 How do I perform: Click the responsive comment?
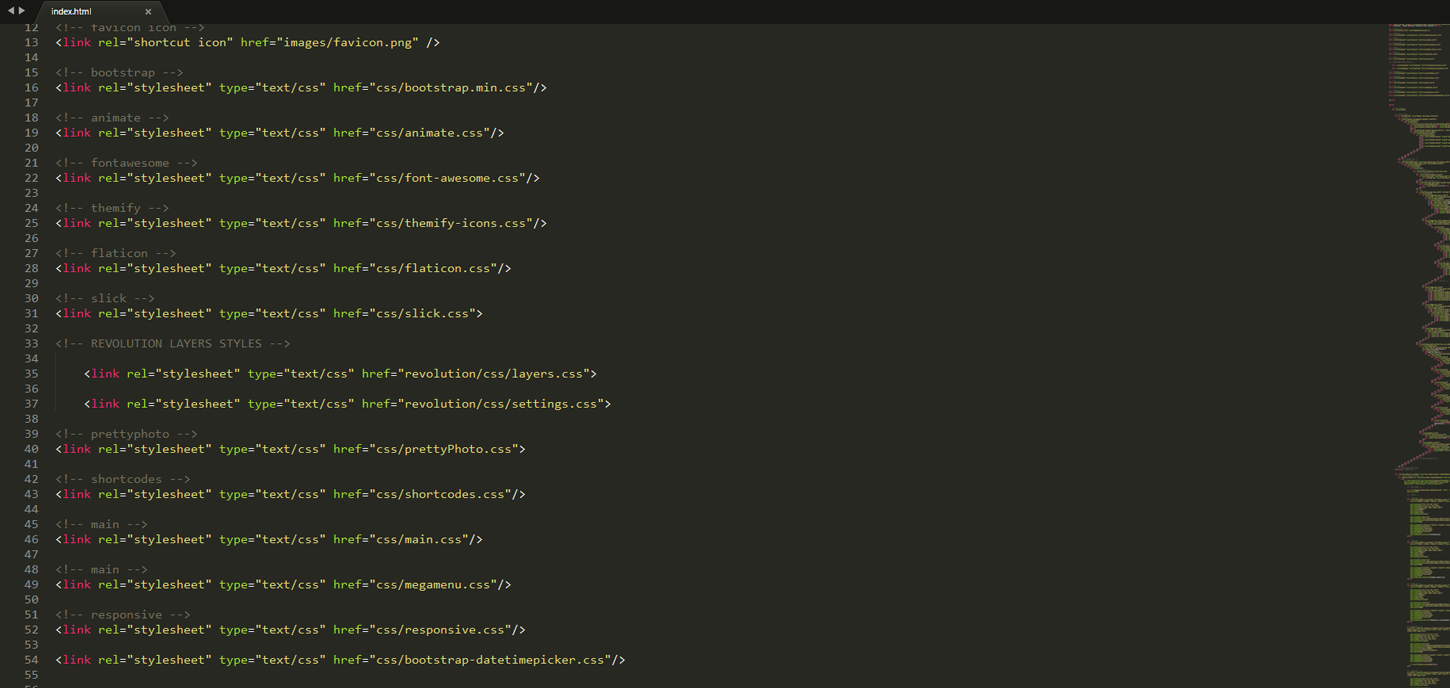click(x=123, y=614)
